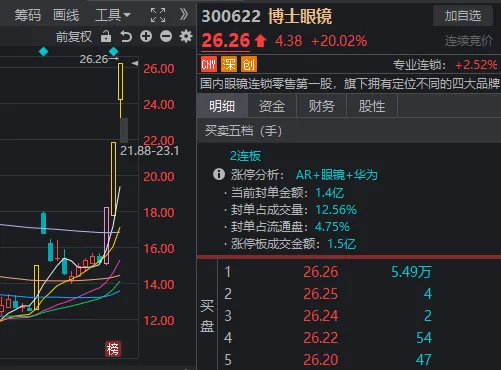
Task: Click the stock name 博士眼镜
Action: (300, 16)
